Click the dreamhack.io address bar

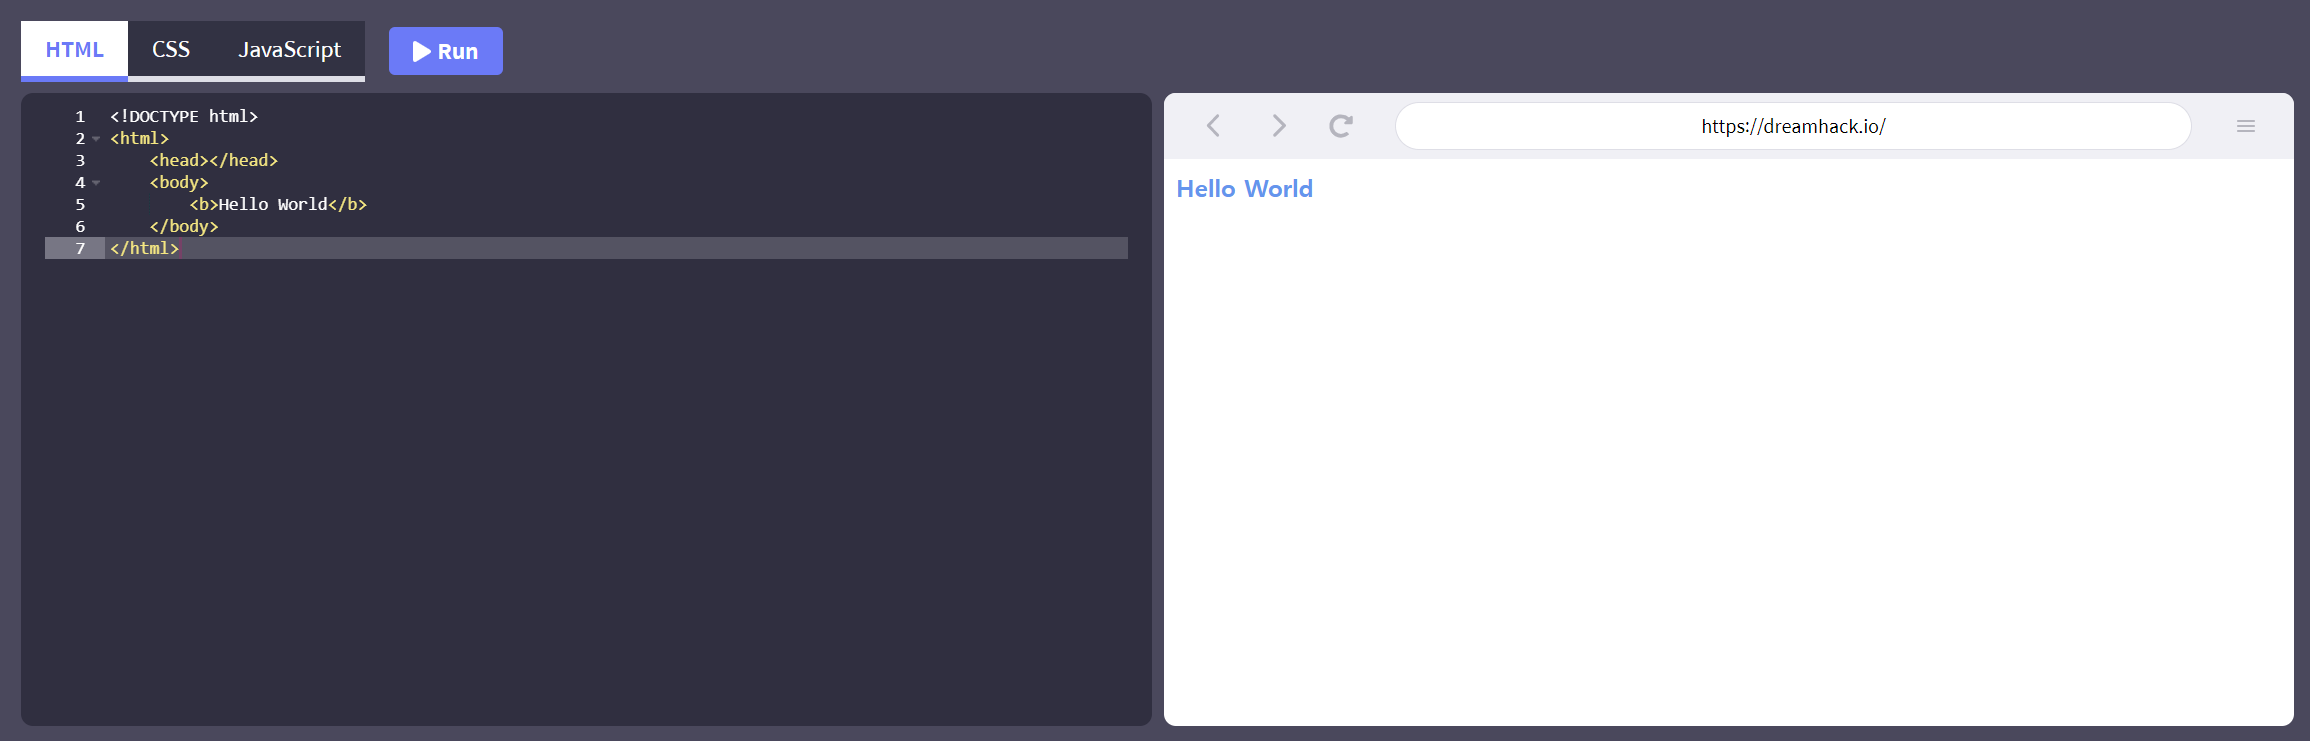pos(1793,126)
